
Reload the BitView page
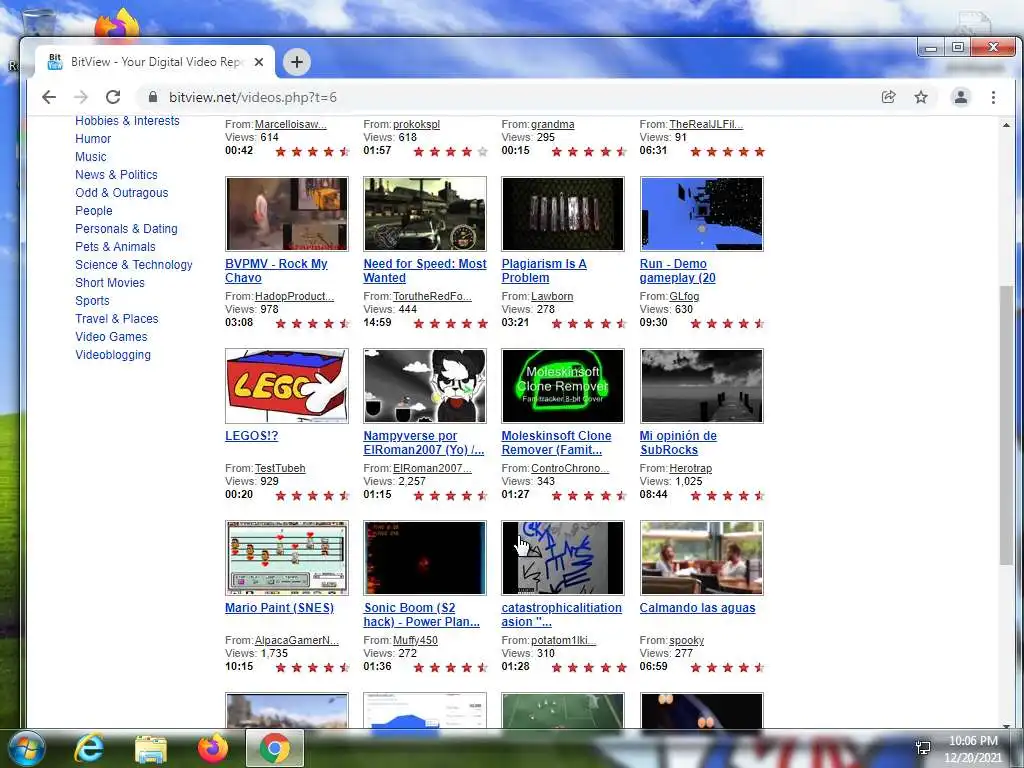113,97
